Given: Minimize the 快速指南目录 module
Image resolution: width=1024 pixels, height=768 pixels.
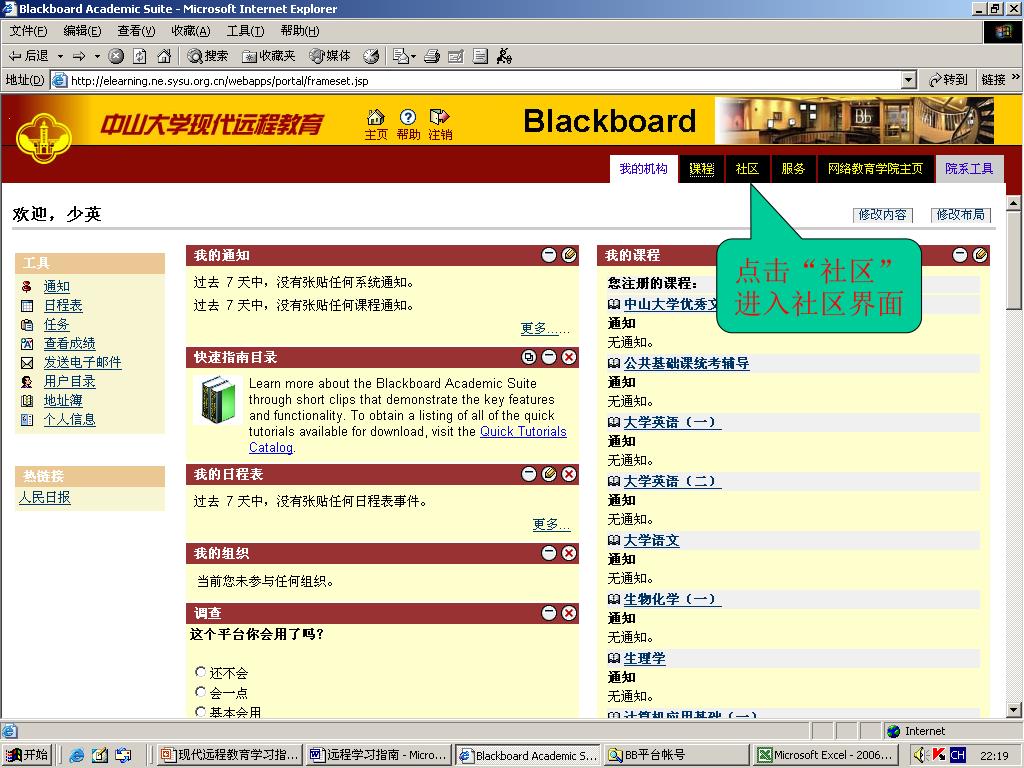Looking at the screenshot, I should [x=549, y=357].
